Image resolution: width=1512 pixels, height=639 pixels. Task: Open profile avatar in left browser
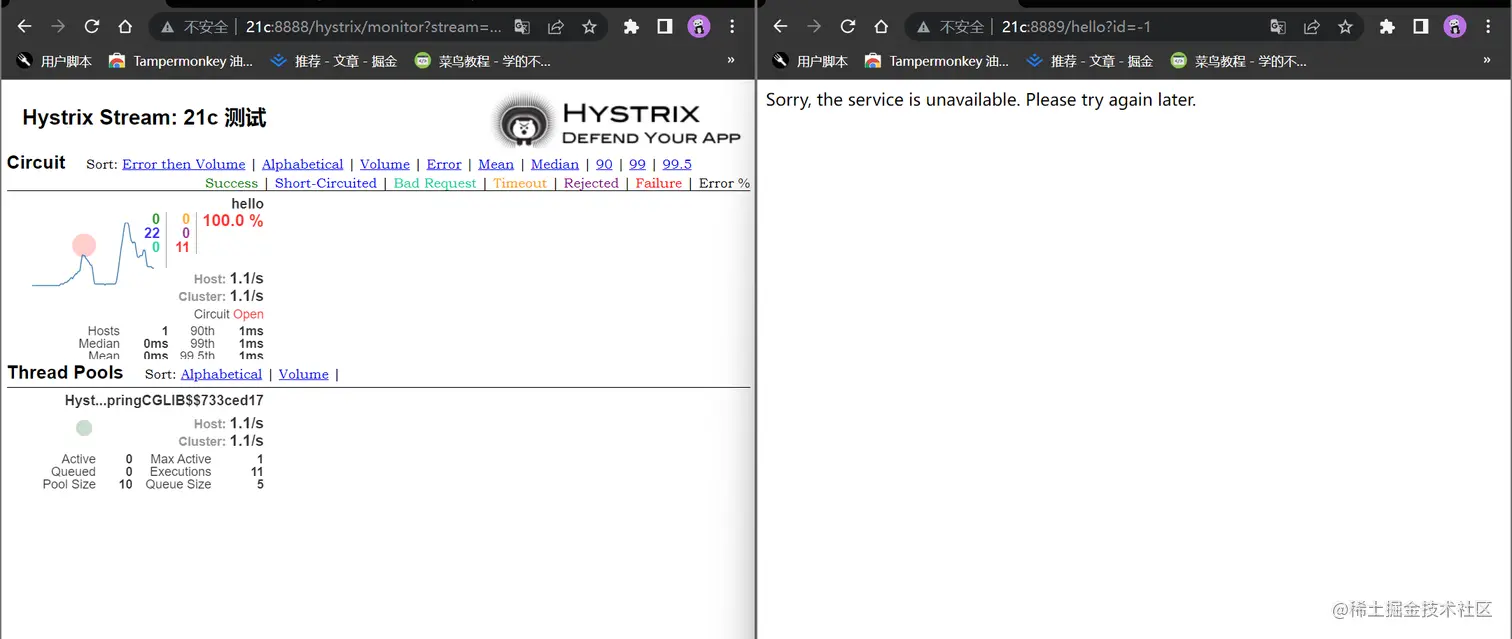tap(699, 27)
